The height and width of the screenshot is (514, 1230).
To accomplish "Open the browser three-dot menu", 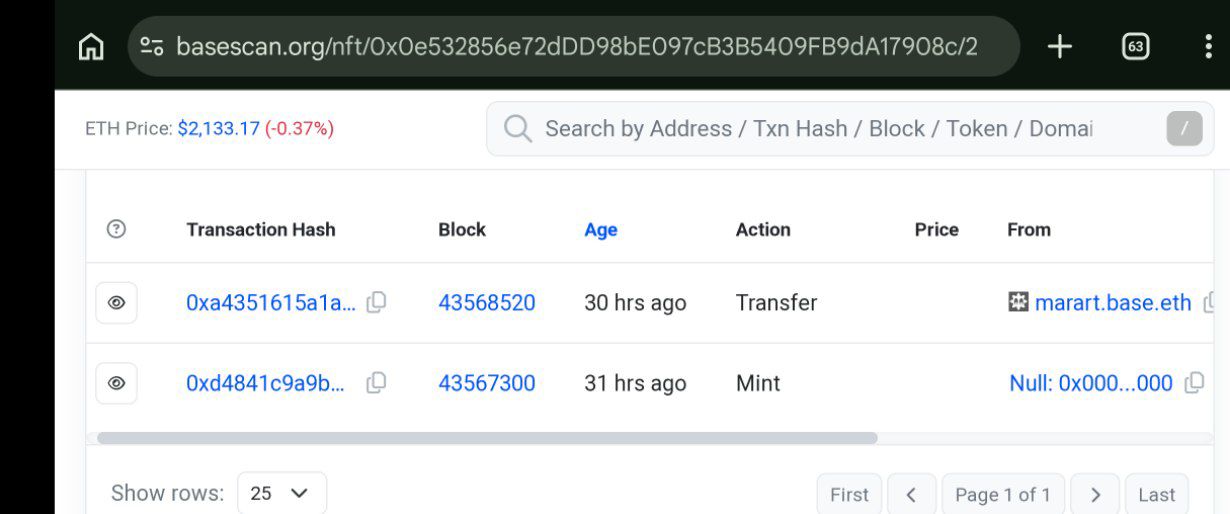I will coord(1208,46).
